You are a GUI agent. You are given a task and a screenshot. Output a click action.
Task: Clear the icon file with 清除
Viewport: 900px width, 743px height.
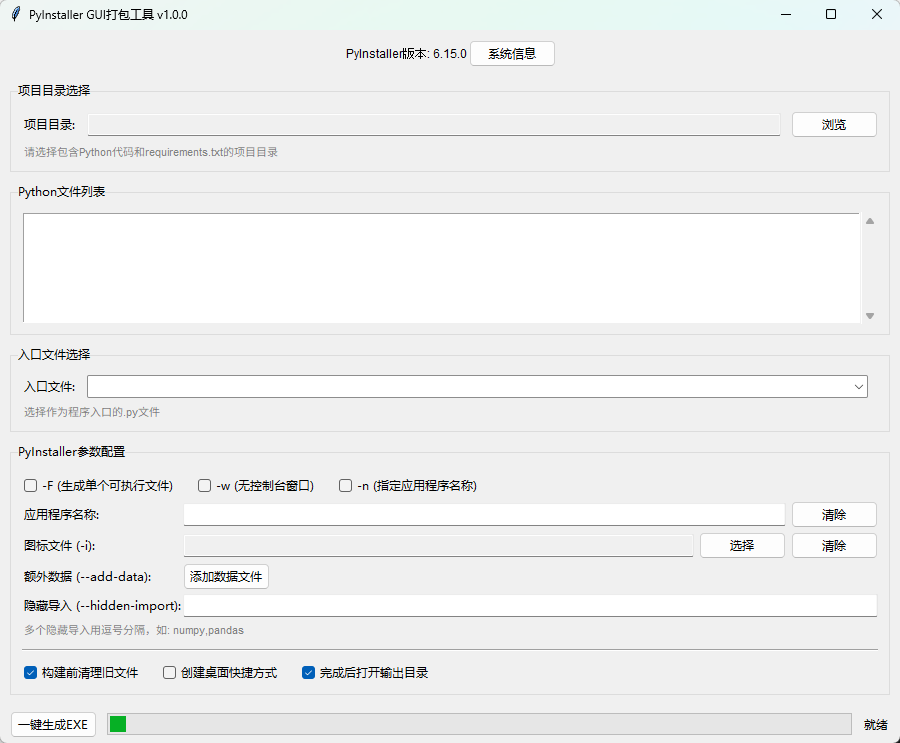(834, 545)
